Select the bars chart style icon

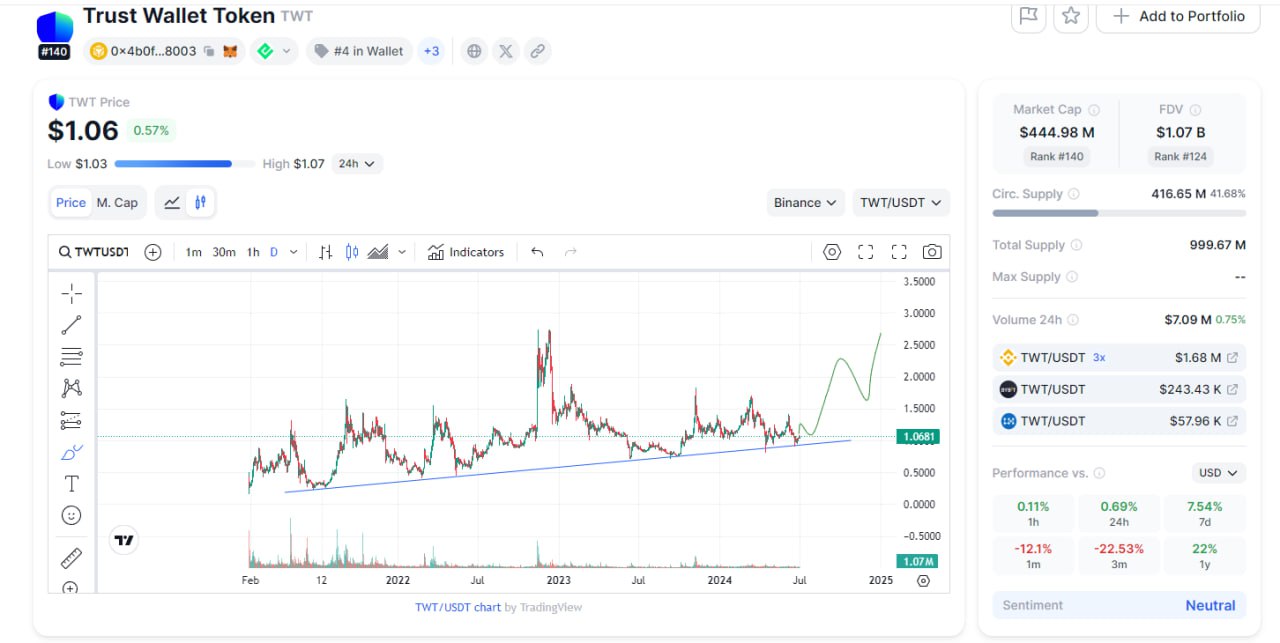tap(325, 252)
